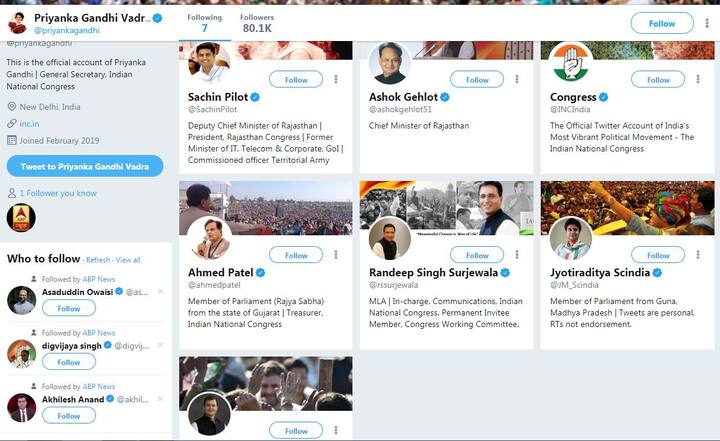Image resolution: width=720 pixels, height=441 pixels.
Task: Expand three-dot menu on Ahmed Patel card
Action: [x=335, y=255]
